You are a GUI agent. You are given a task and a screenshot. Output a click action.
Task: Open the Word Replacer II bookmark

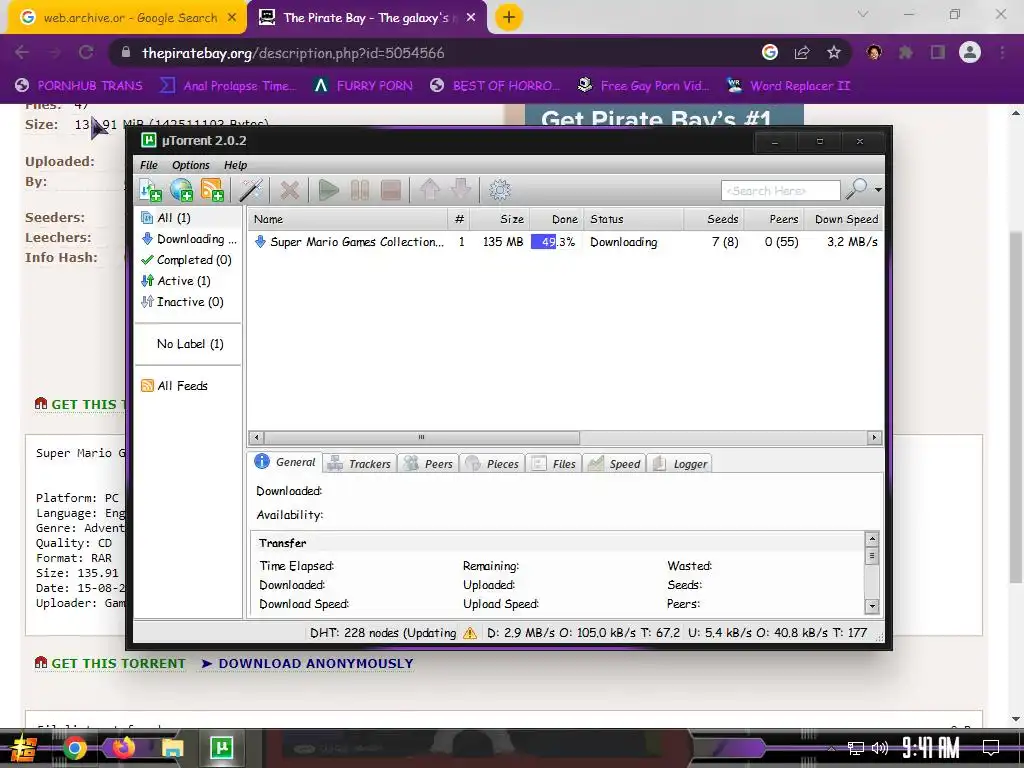pyautogui.click(x=789, y=86)
